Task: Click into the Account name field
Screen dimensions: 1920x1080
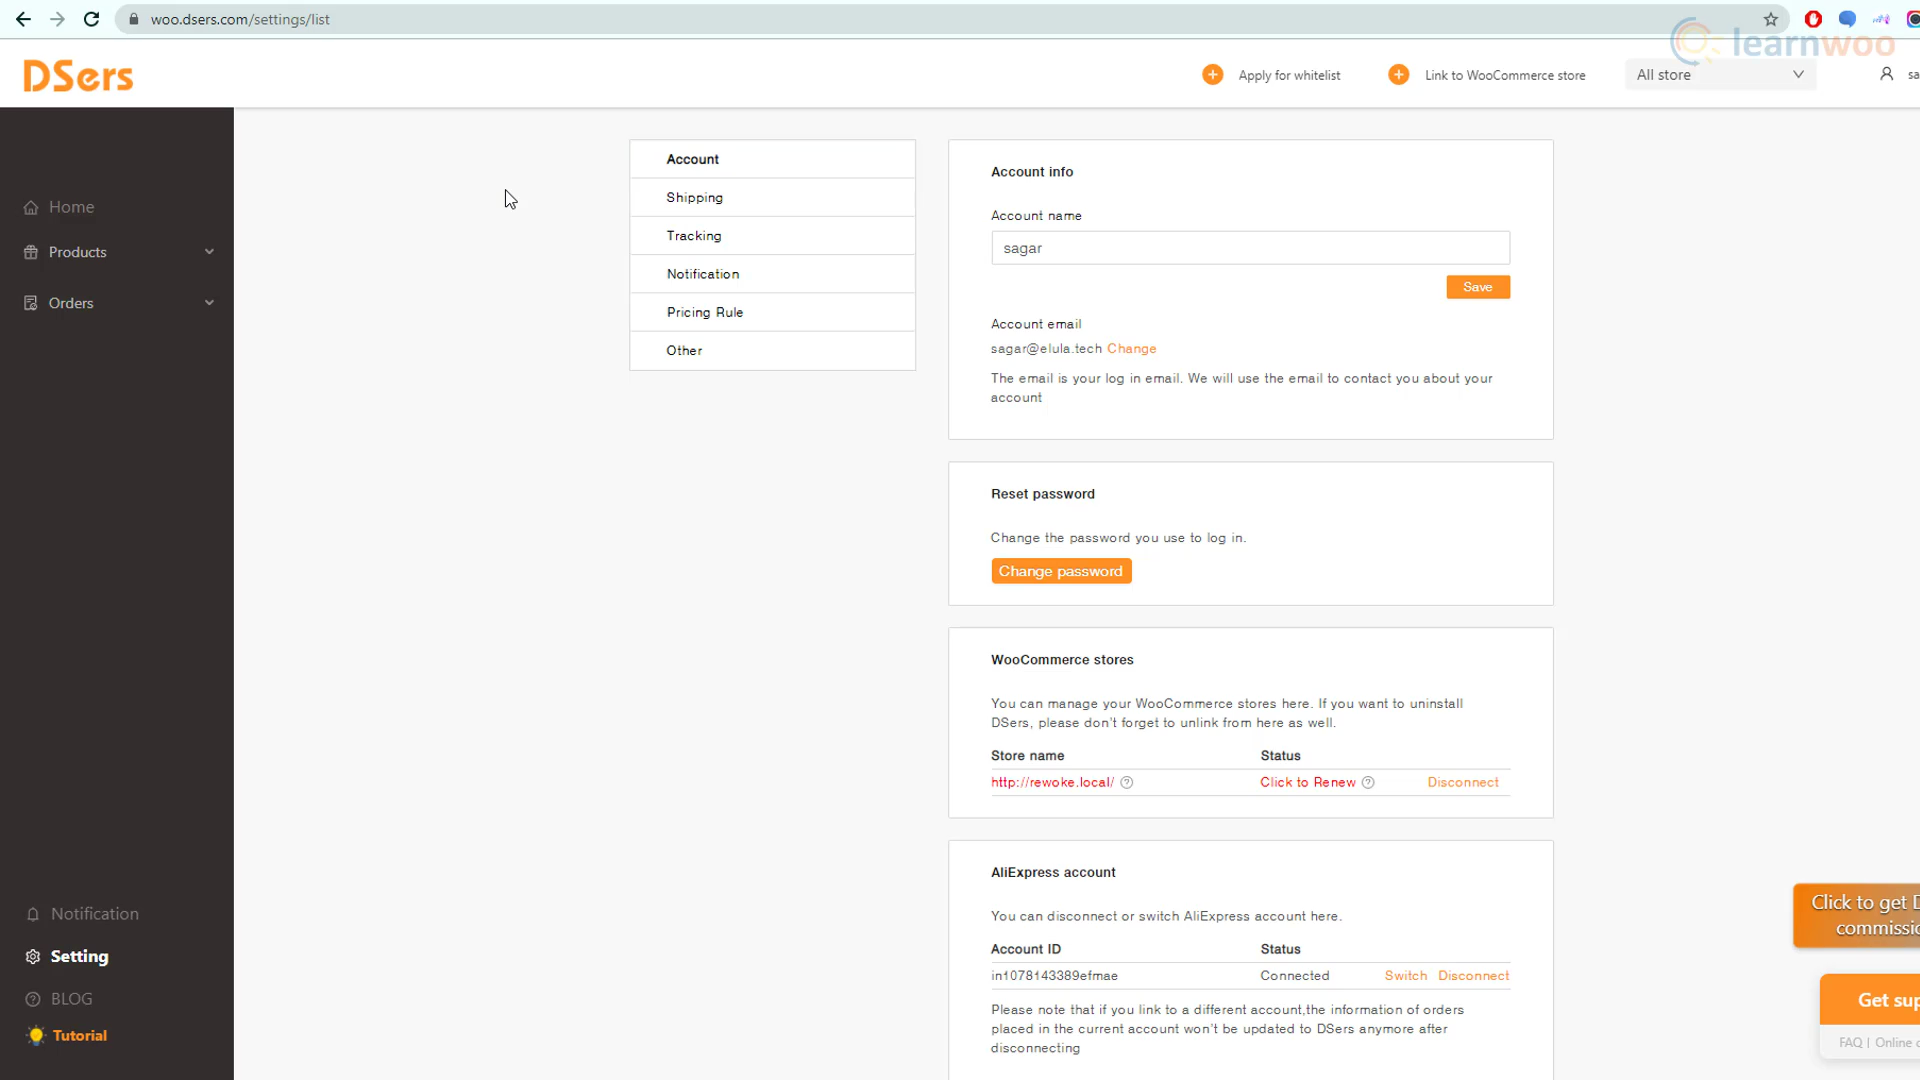Action: coord(1250,248)
